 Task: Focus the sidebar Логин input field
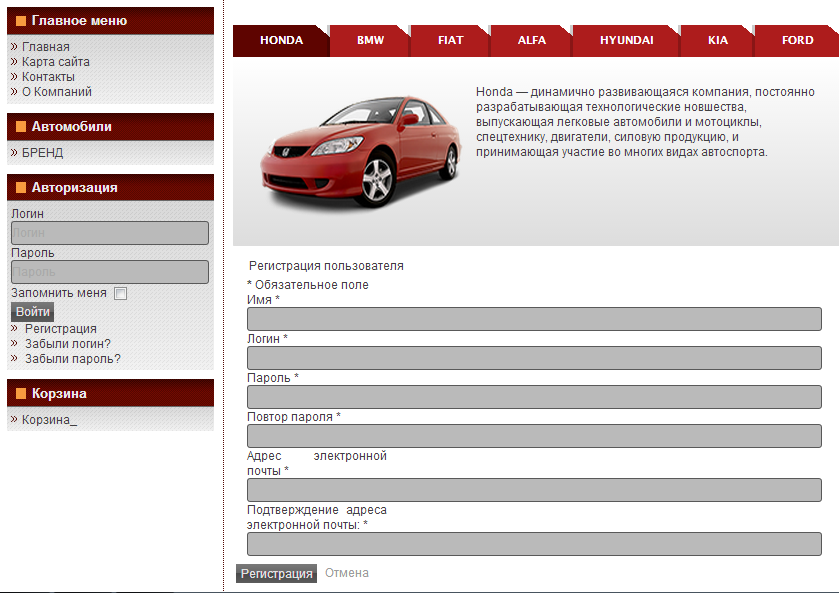click(x=110, y=233)
